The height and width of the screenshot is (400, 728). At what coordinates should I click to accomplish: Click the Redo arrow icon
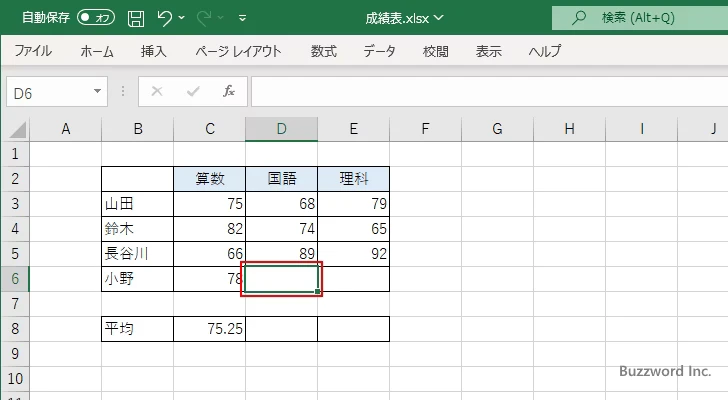coord(204,18)
